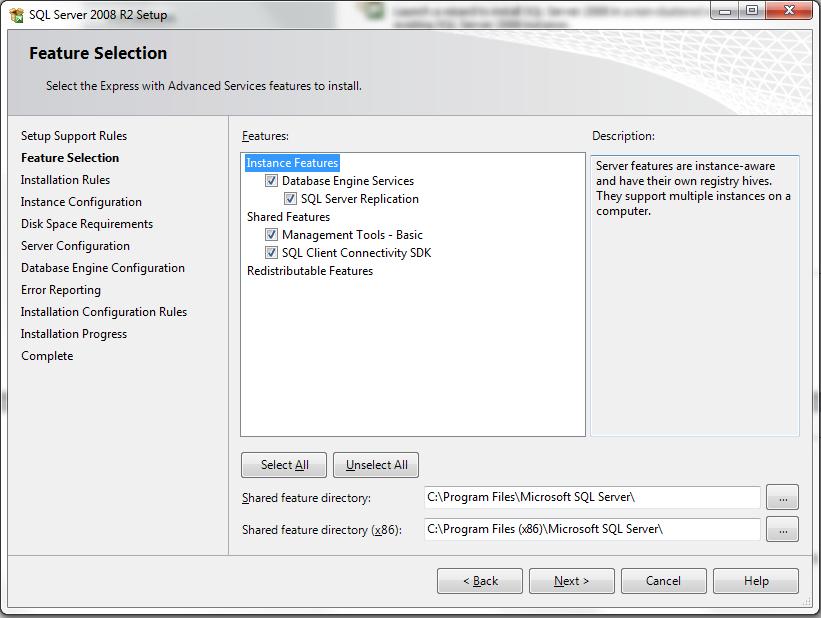Image resolution: width=821 pixels, height=618 pixels.
Task: Click the Unselect All button
Action: point(376,465)
